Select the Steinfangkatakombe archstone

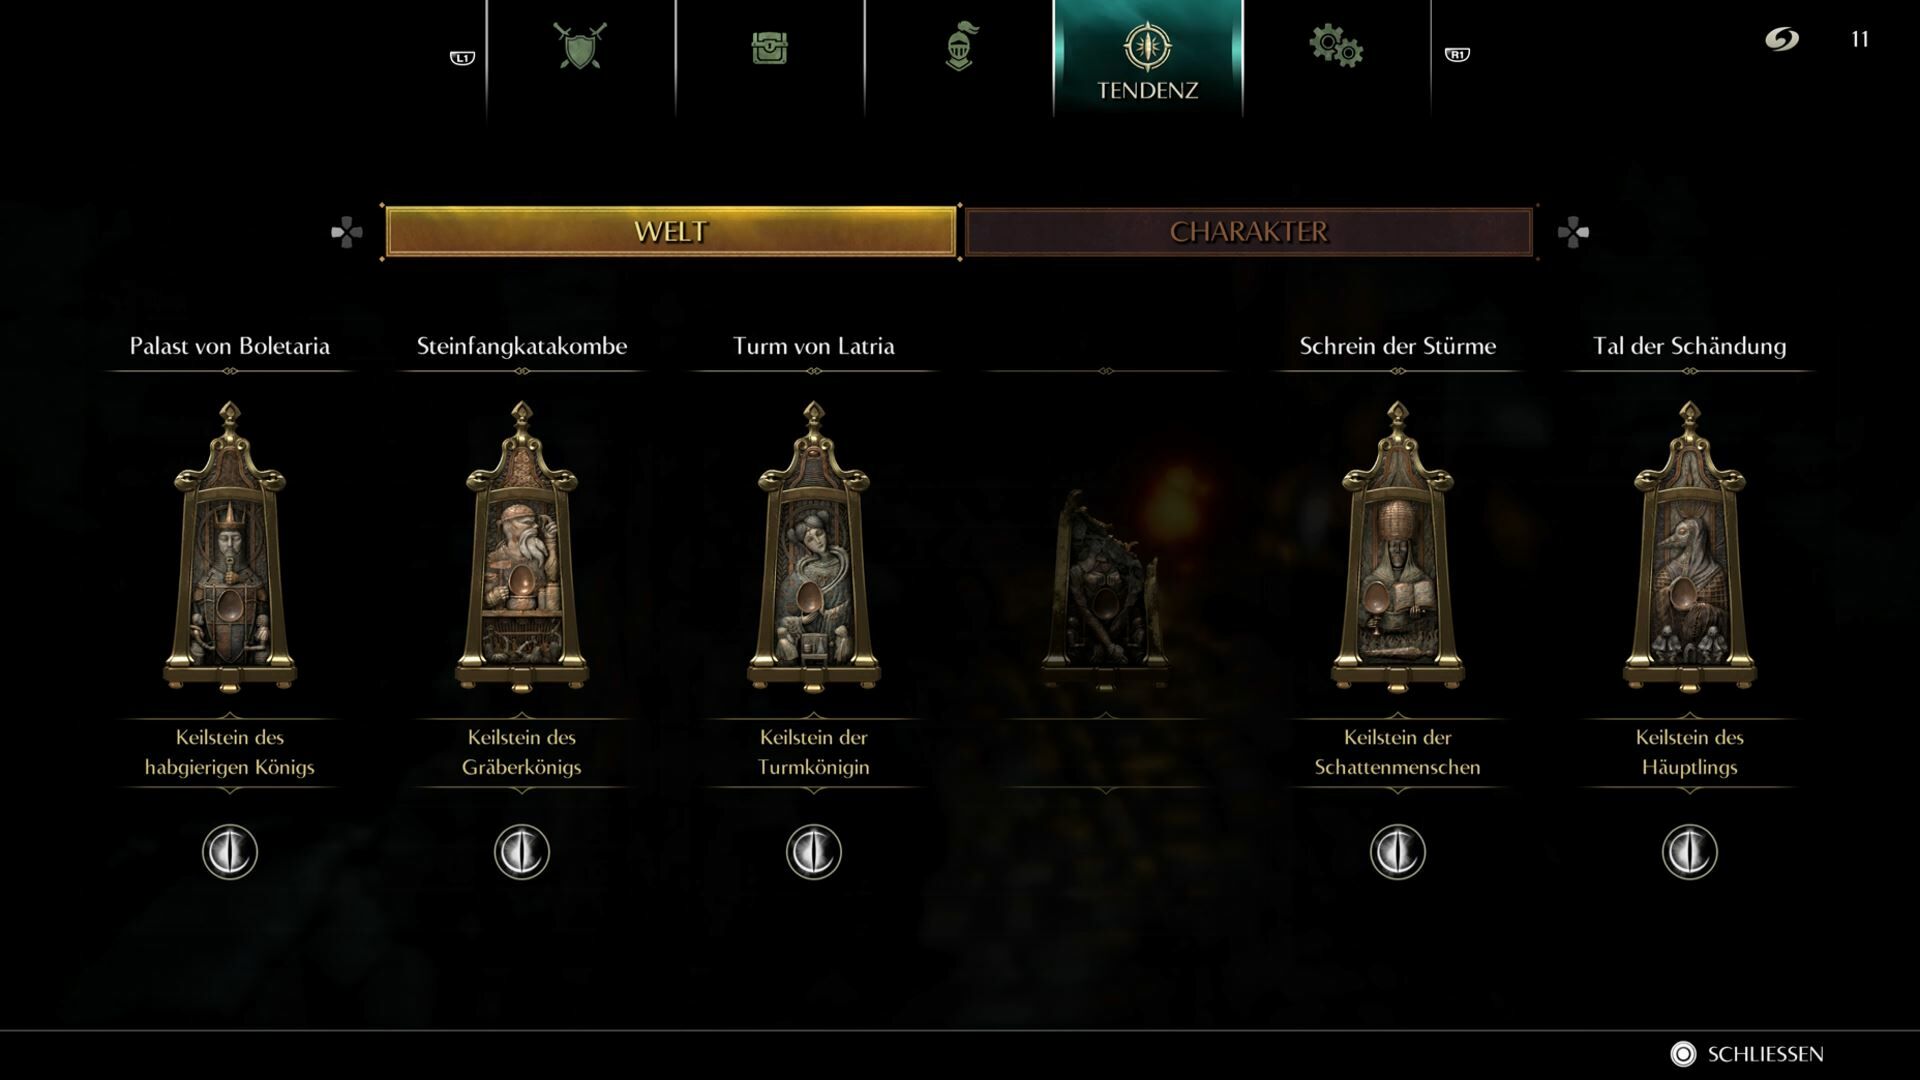tap(522, 547)
